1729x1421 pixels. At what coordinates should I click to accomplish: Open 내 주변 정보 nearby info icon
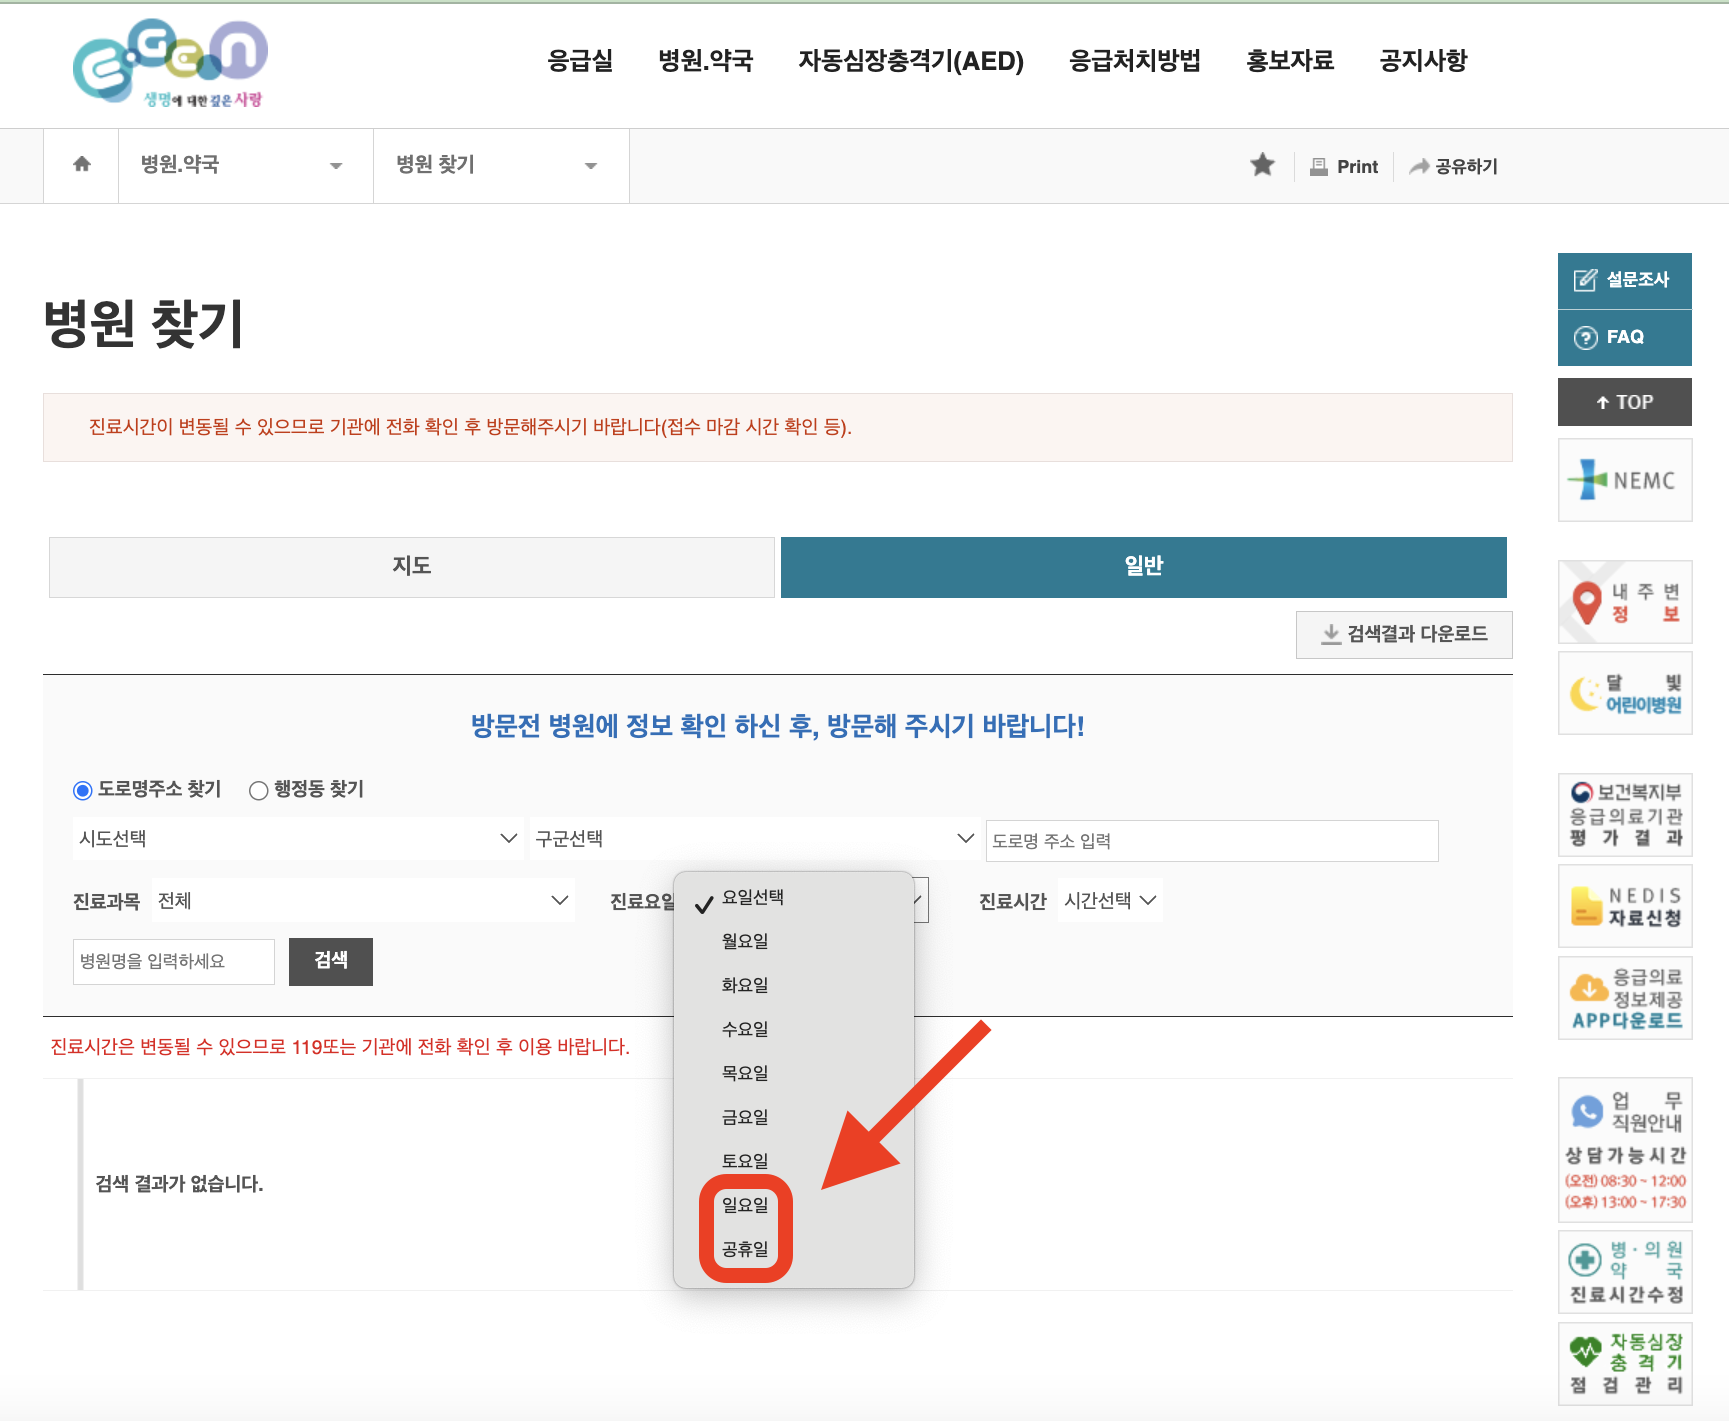[x=1623, y=601]
